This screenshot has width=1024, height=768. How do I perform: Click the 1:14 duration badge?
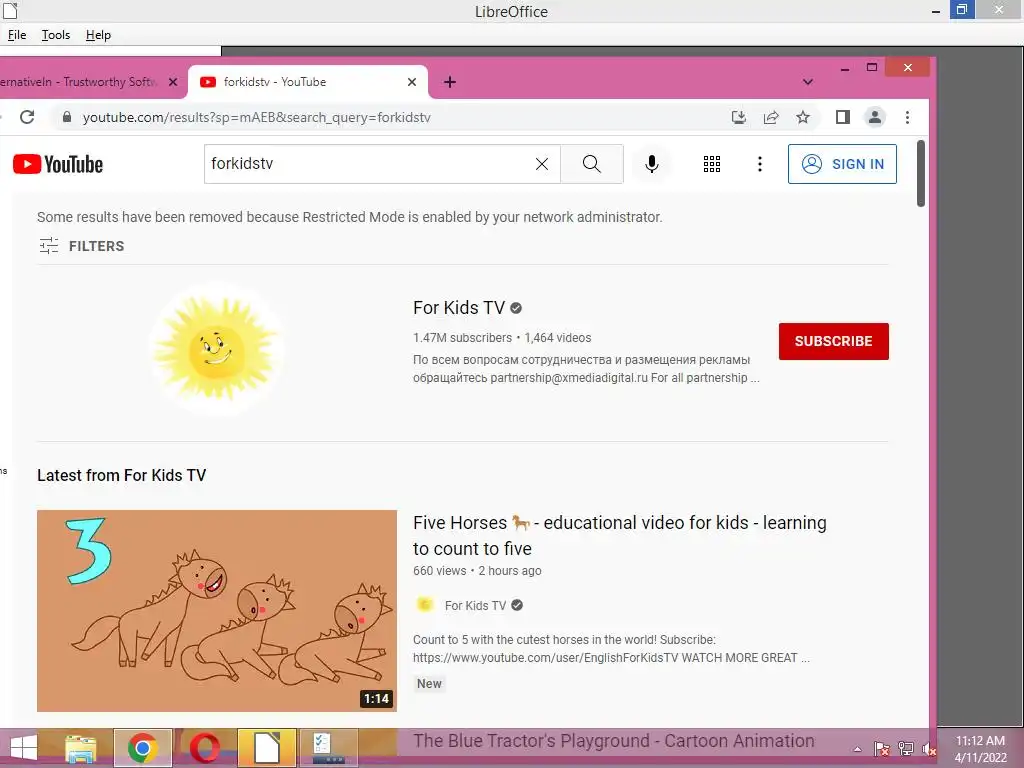click(376, 699)
